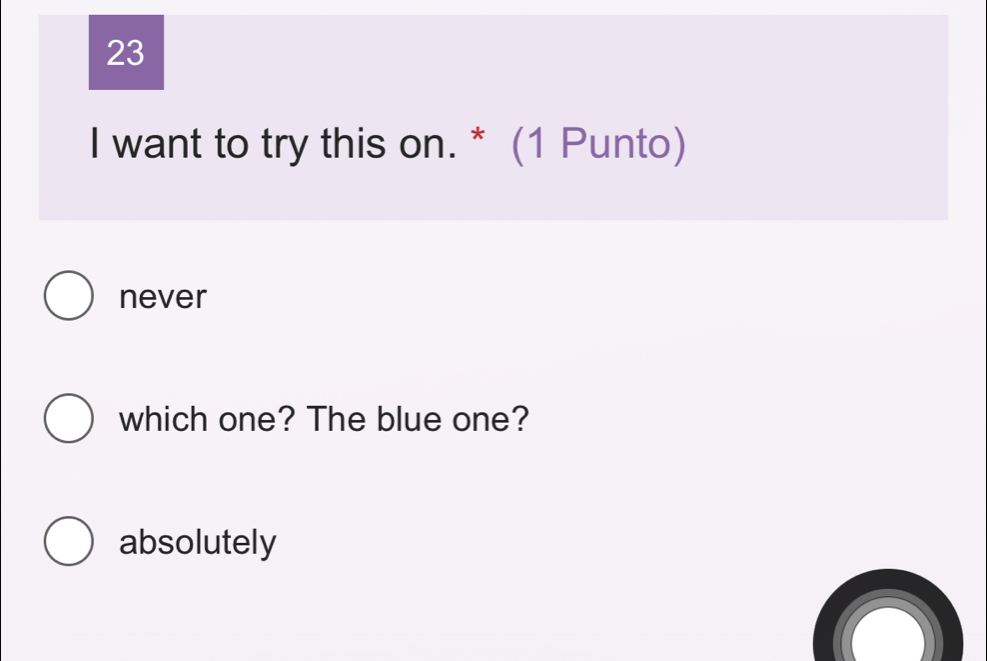Click the "absolutely" answer label text
The height and width of the screenshot is (661, 987).
click(197, 543)
